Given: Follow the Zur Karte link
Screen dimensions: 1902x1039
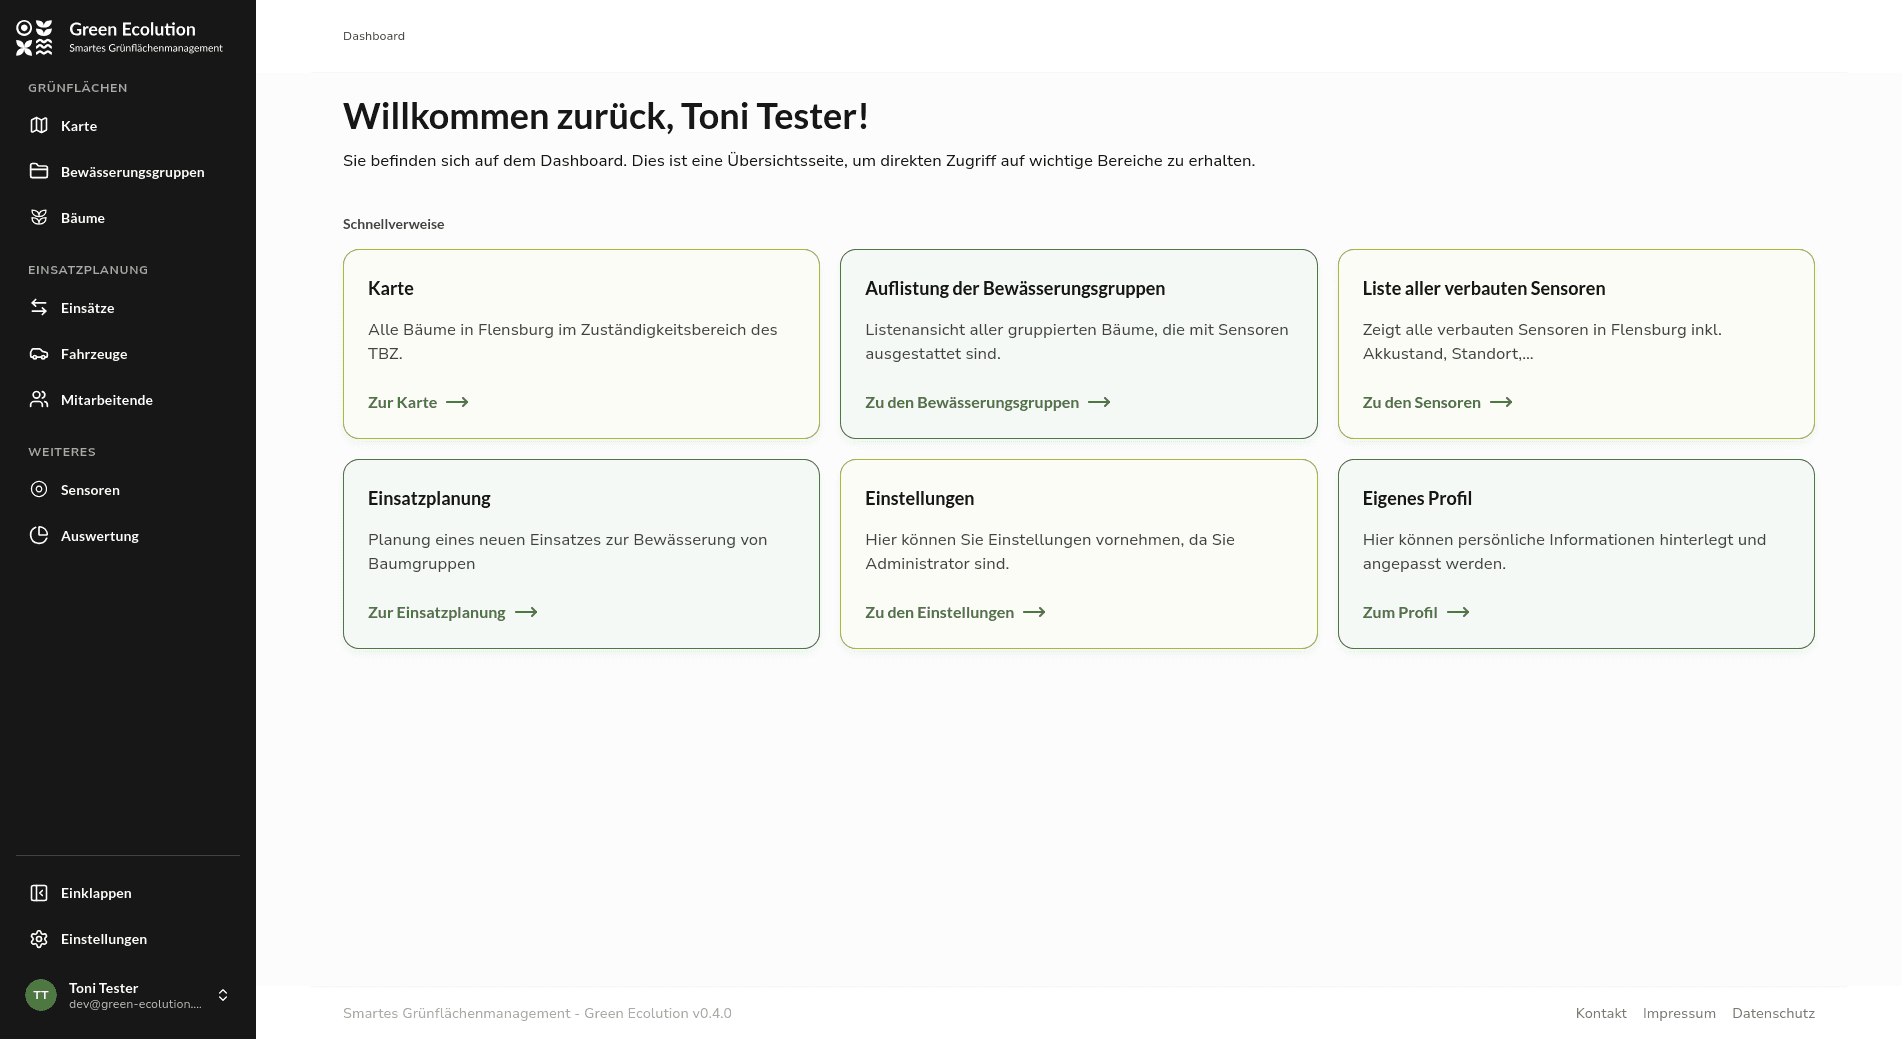Looking at the screenshot, I should [418, 402].
